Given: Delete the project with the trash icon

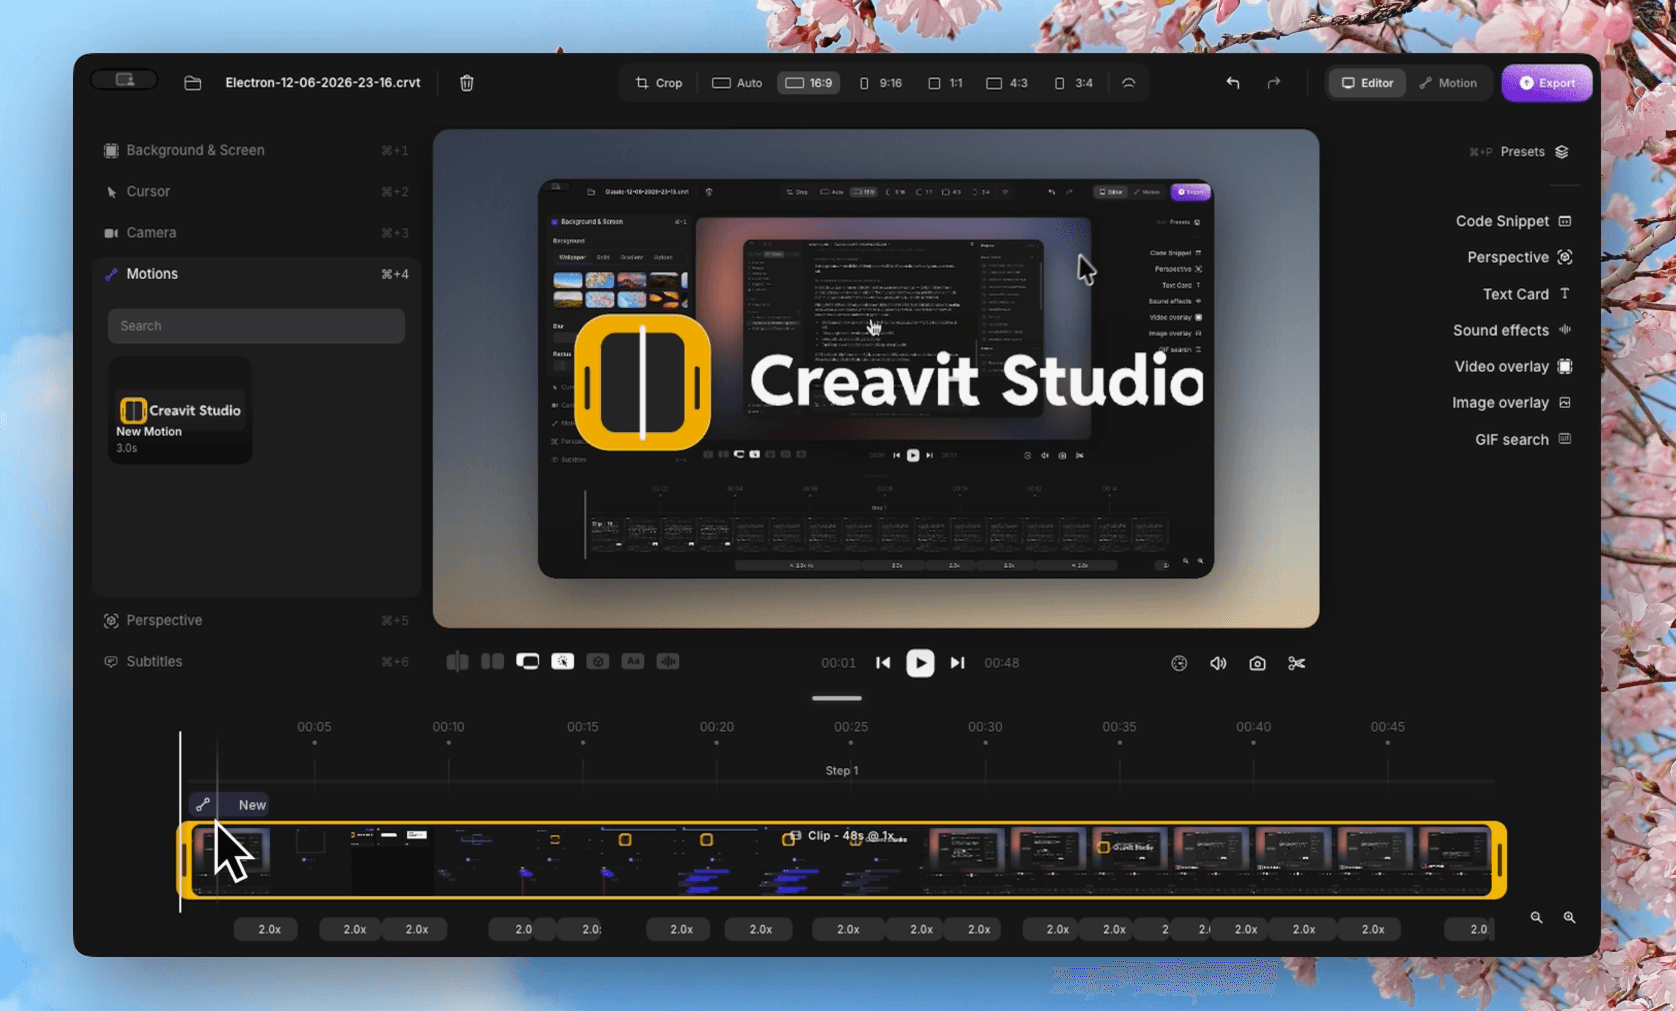Looking at the screenshot, I should coord(466,83).
